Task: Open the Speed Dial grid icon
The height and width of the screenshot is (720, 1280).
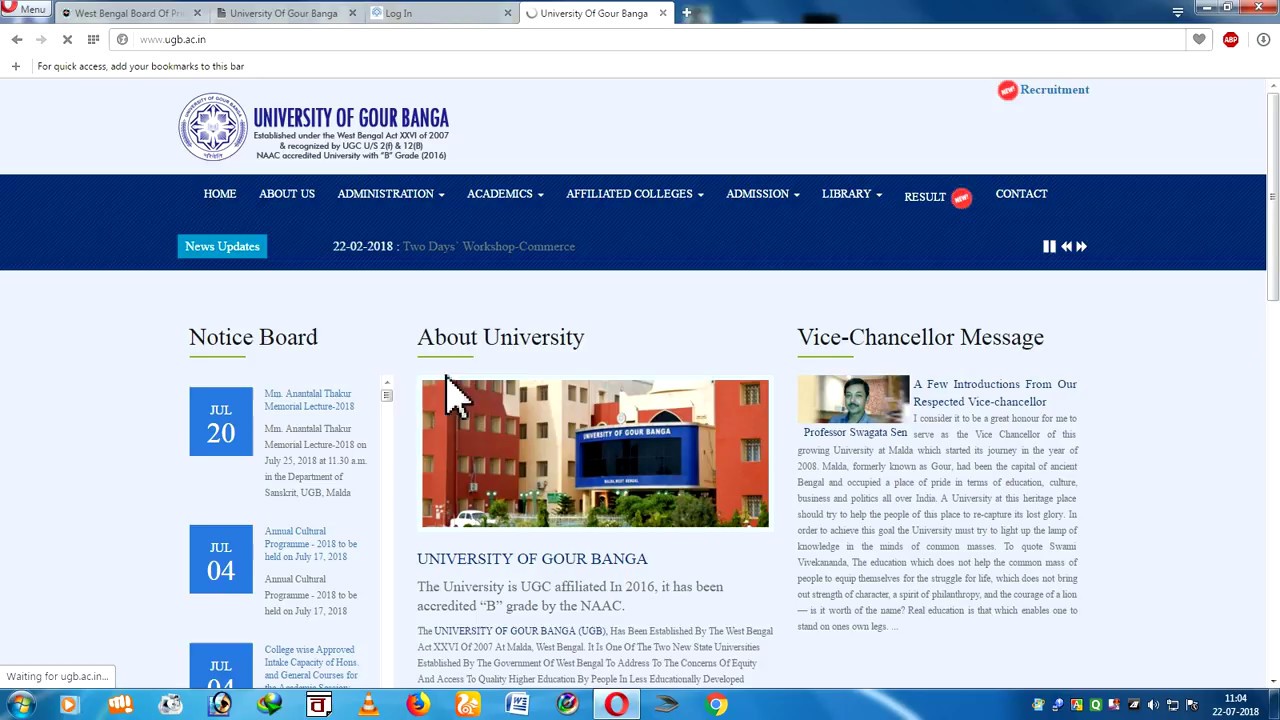Action: click(x=93, y=39)
